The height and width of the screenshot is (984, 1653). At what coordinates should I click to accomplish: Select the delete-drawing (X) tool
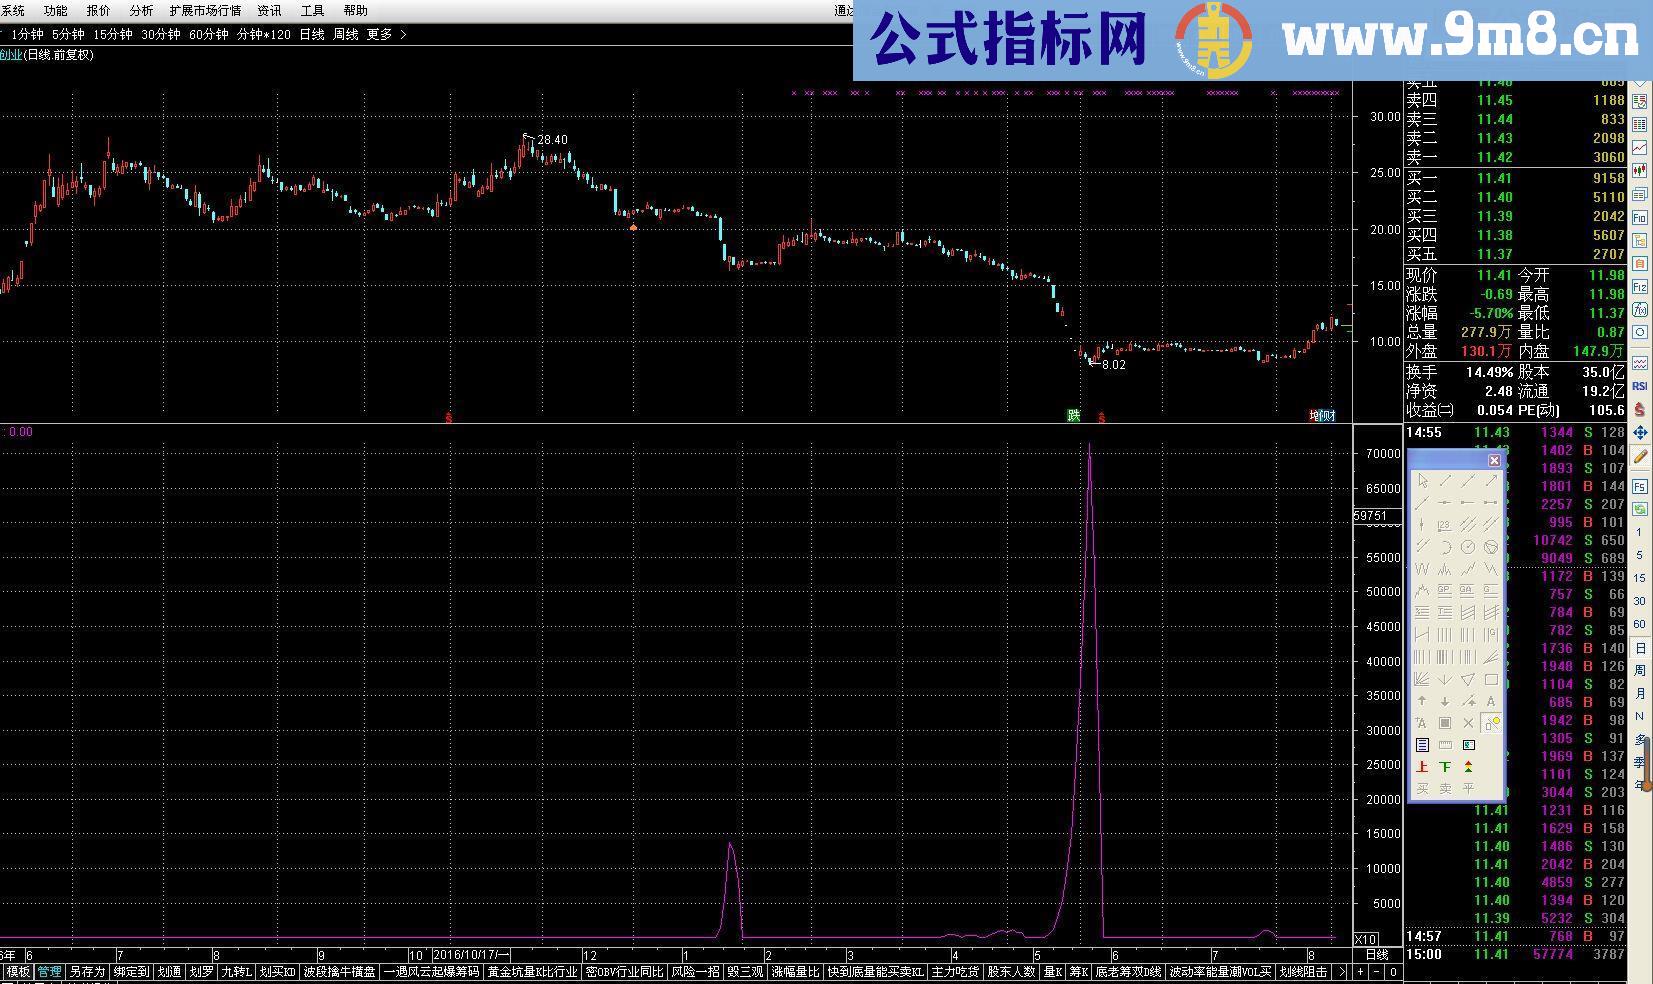[x=1468, y=723]
